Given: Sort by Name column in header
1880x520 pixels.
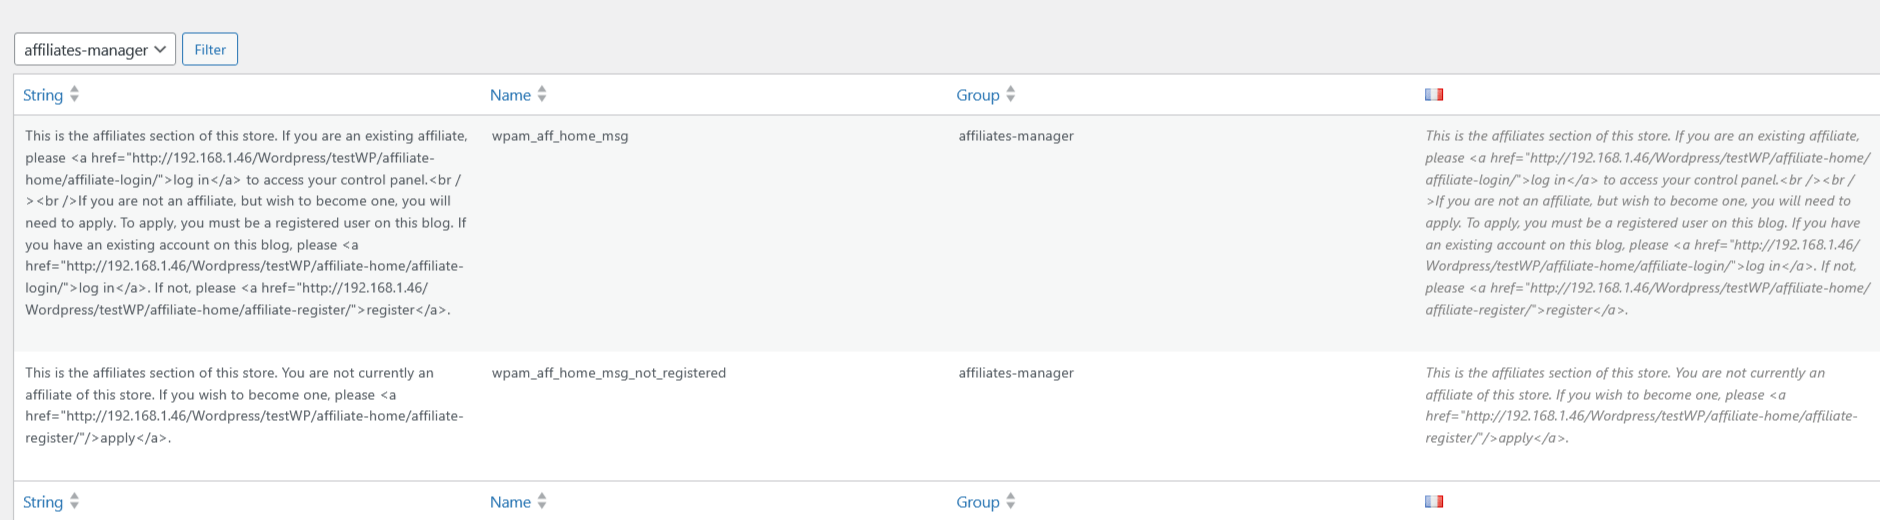Looking at the screenshot, I should tap(510, 95).
